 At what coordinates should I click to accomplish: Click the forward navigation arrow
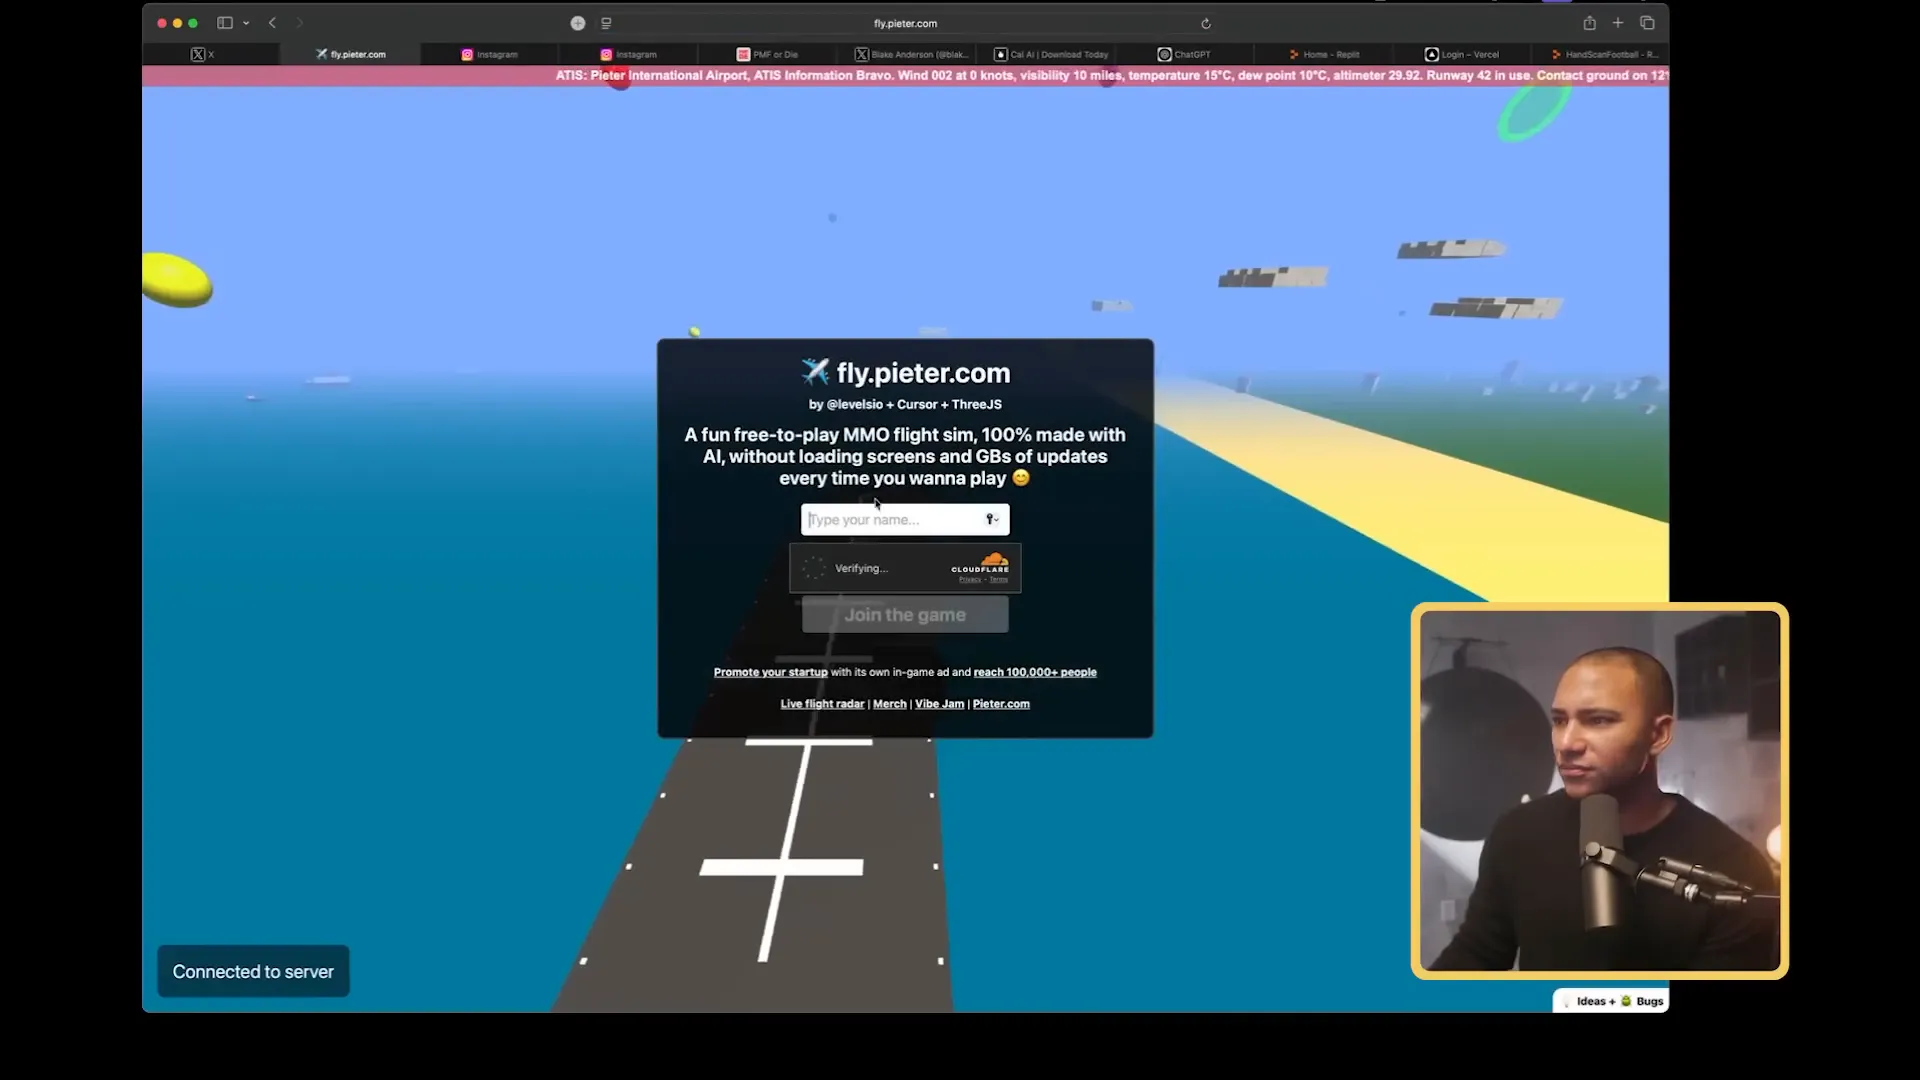(299, 23)
